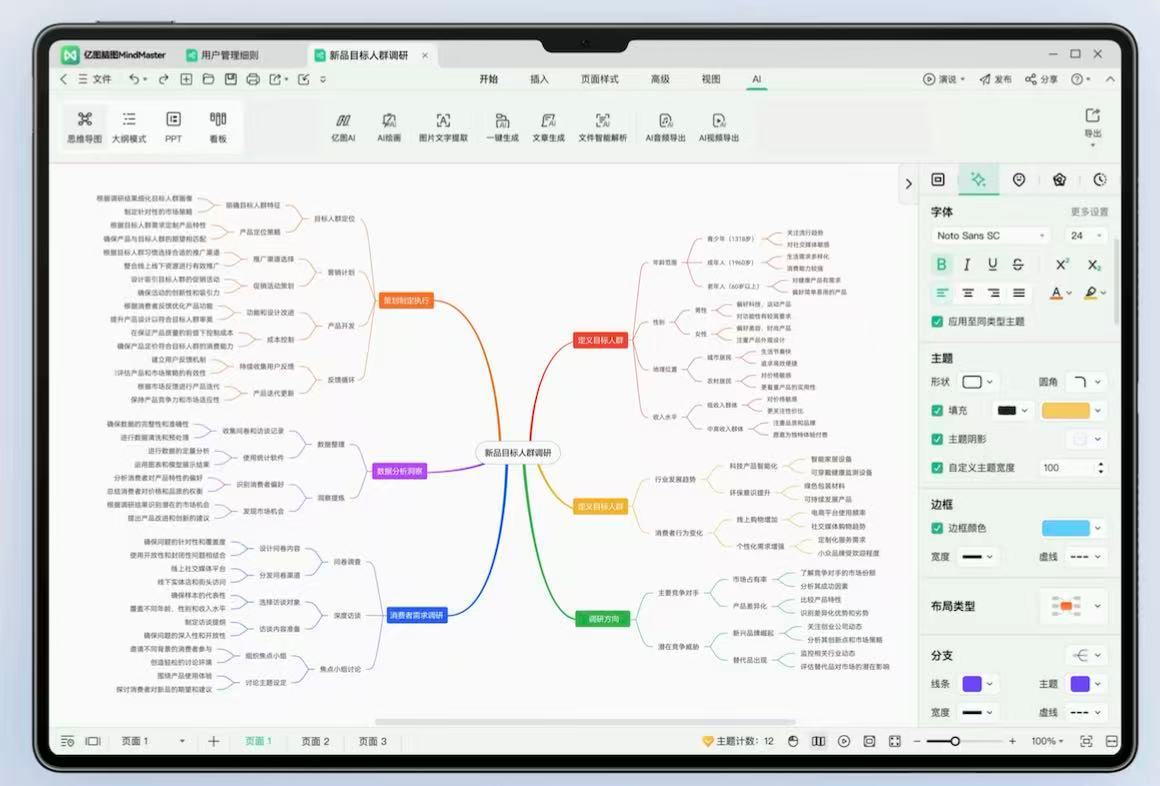Image resolution: width=1160 pixels, height=786 pixels.
Task: Toggle bold formatting
Action: 941,264
